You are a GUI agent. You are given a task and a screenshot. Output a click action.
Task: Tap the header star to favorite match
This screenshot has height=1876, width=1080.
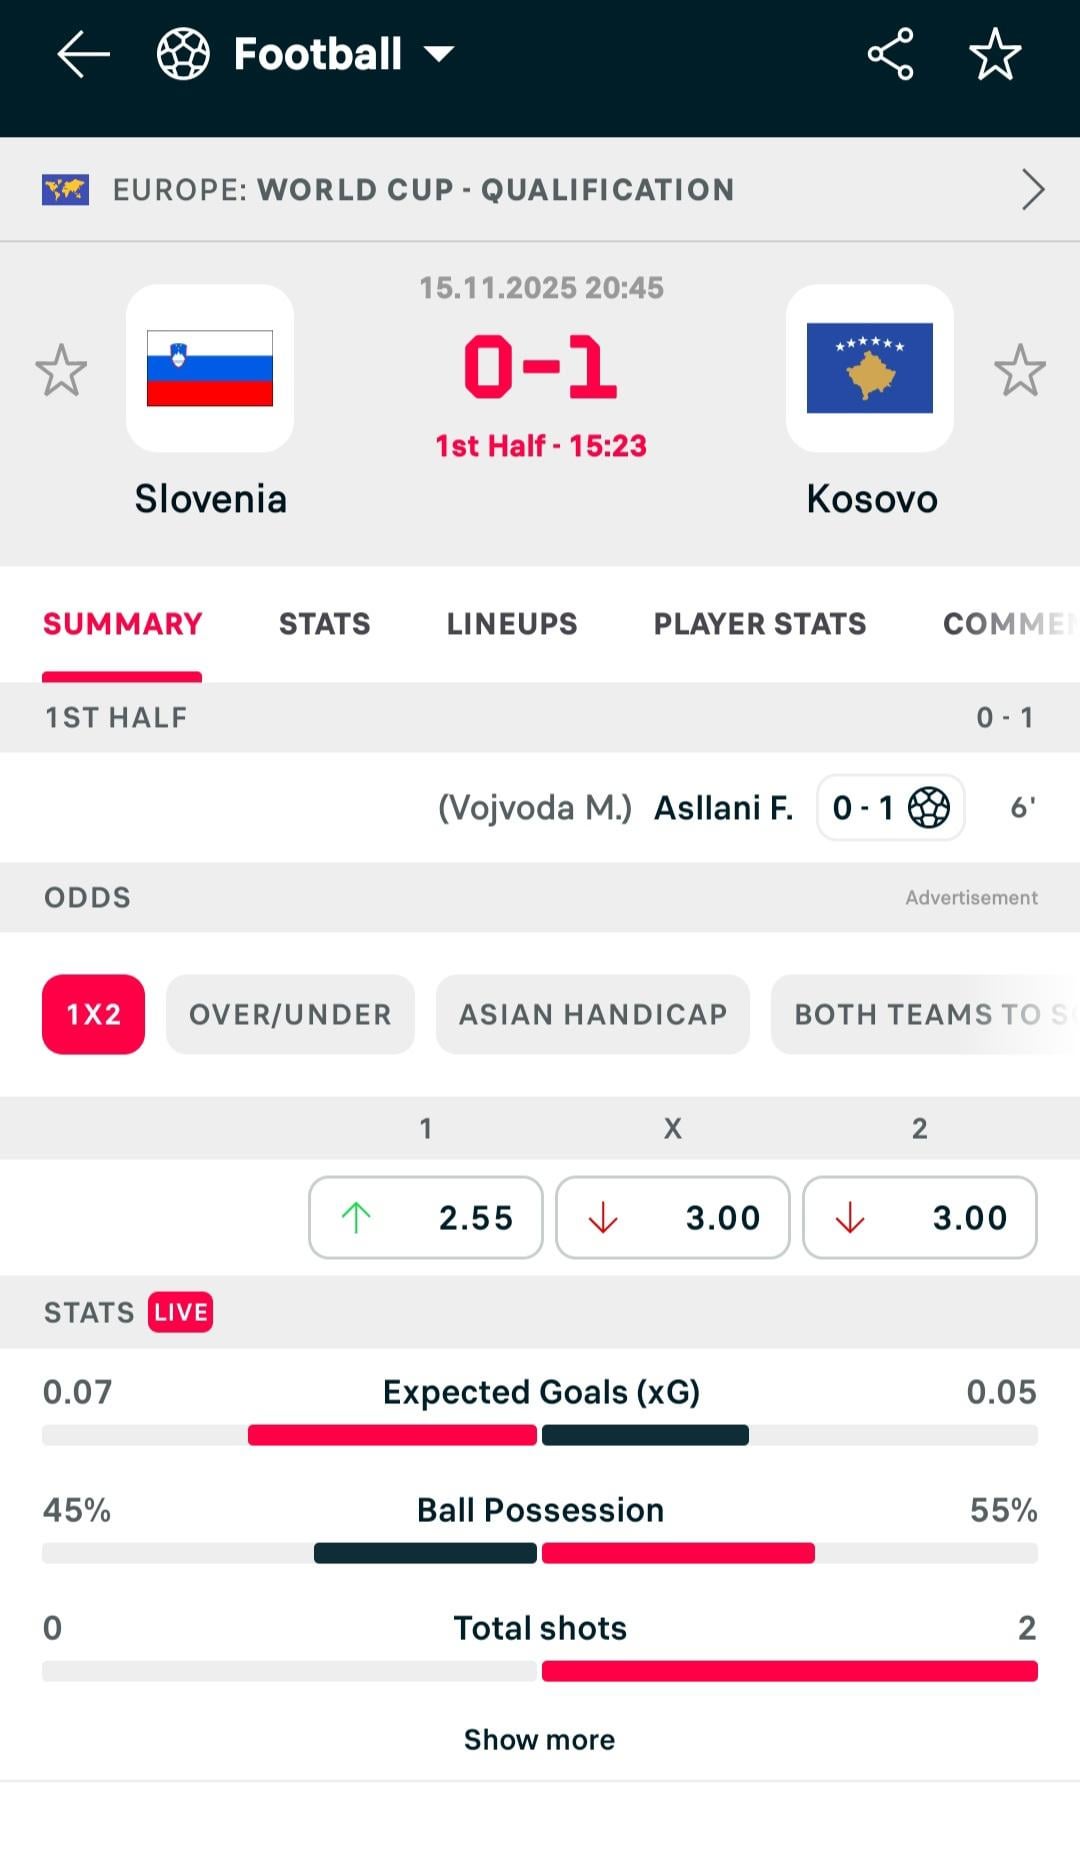995,54
